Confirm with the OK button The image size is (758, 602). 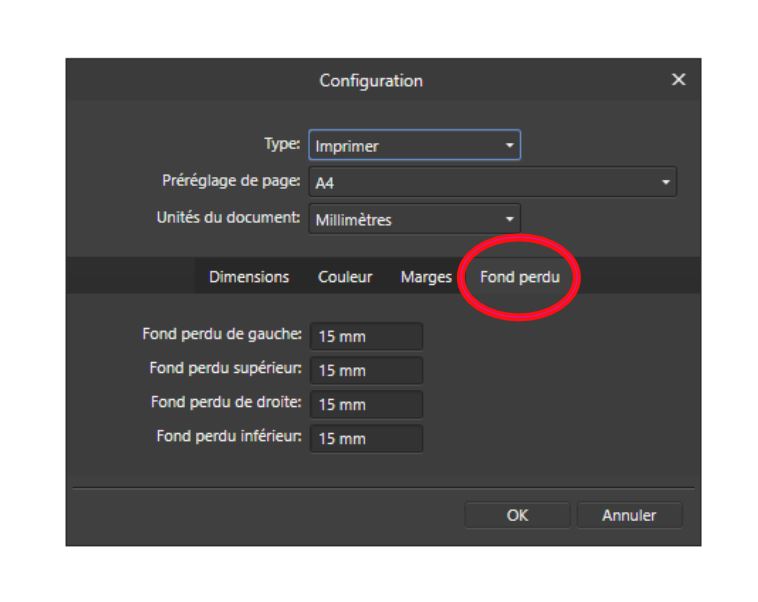pyautogui.click(x=517, y=515)
